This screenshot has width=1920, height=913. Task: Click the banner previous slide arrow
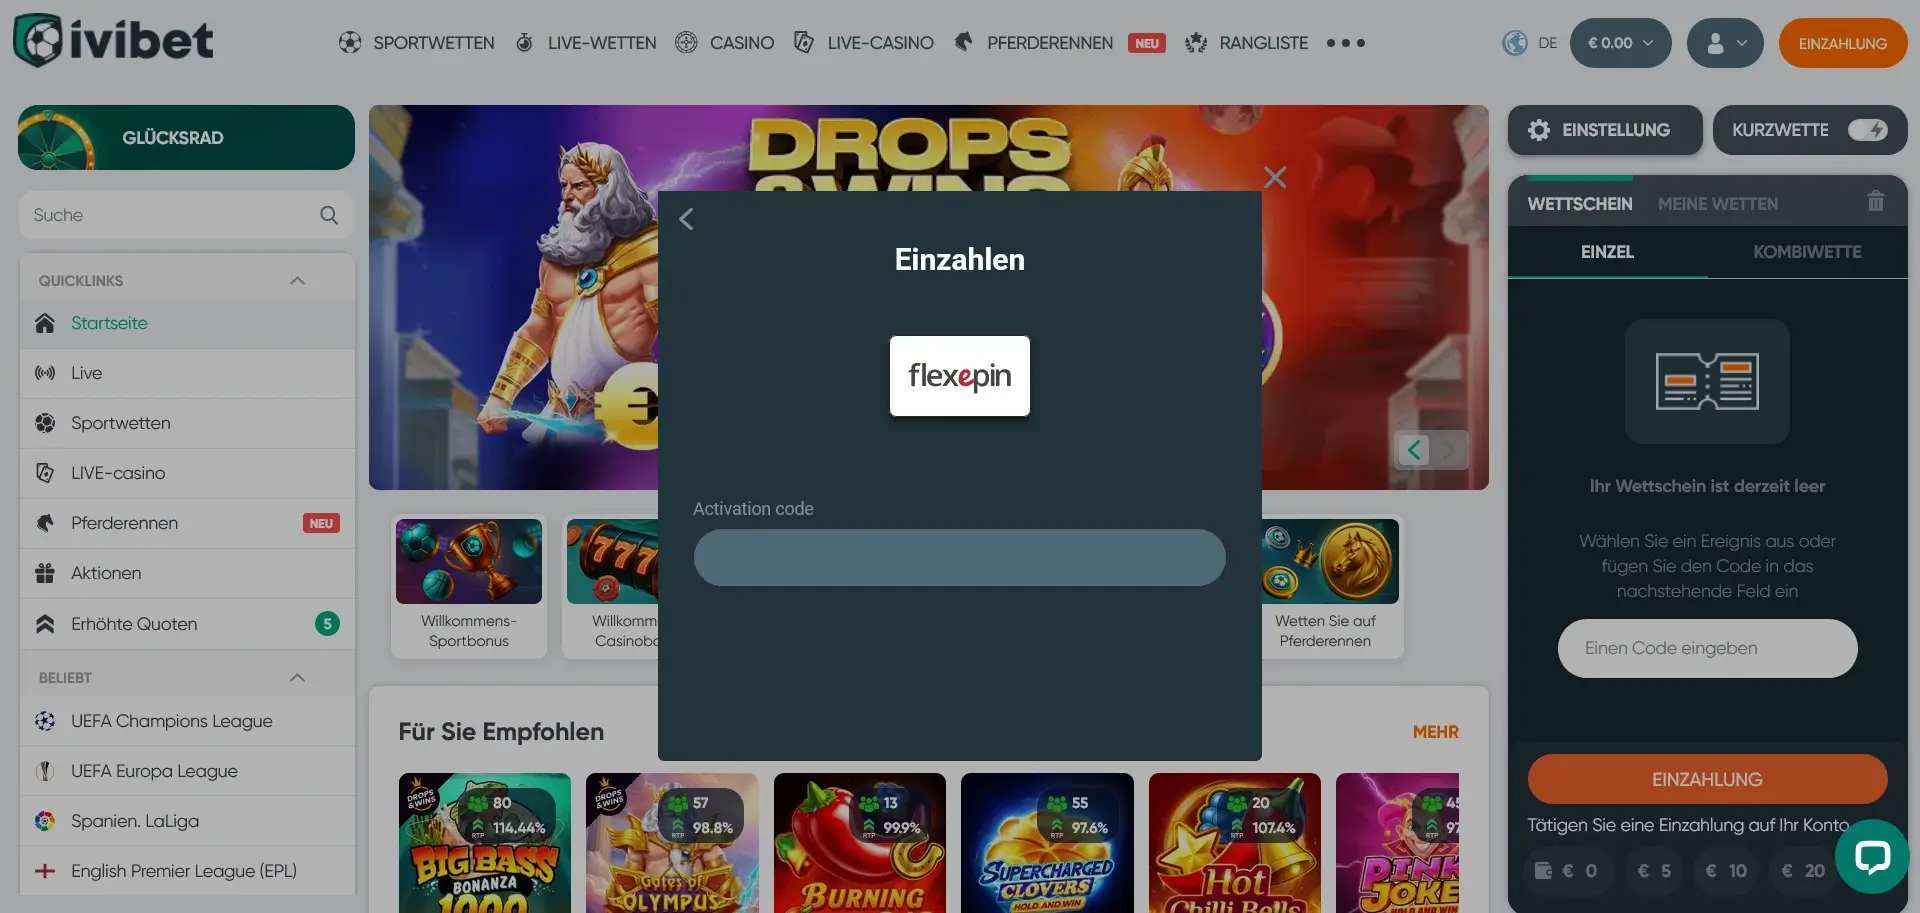point(1414,450)
